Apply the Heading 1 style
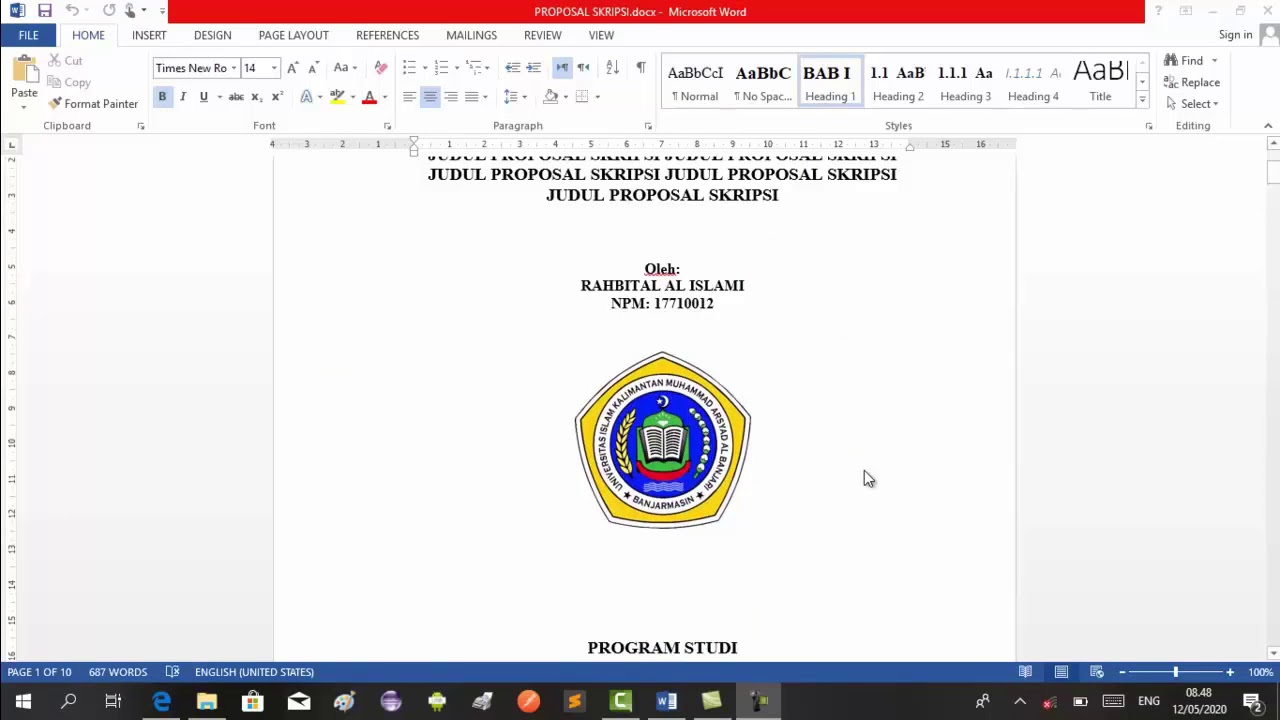Image resolution: width=1280 pixels, height=720 pixels. click(x=830, y=82)
